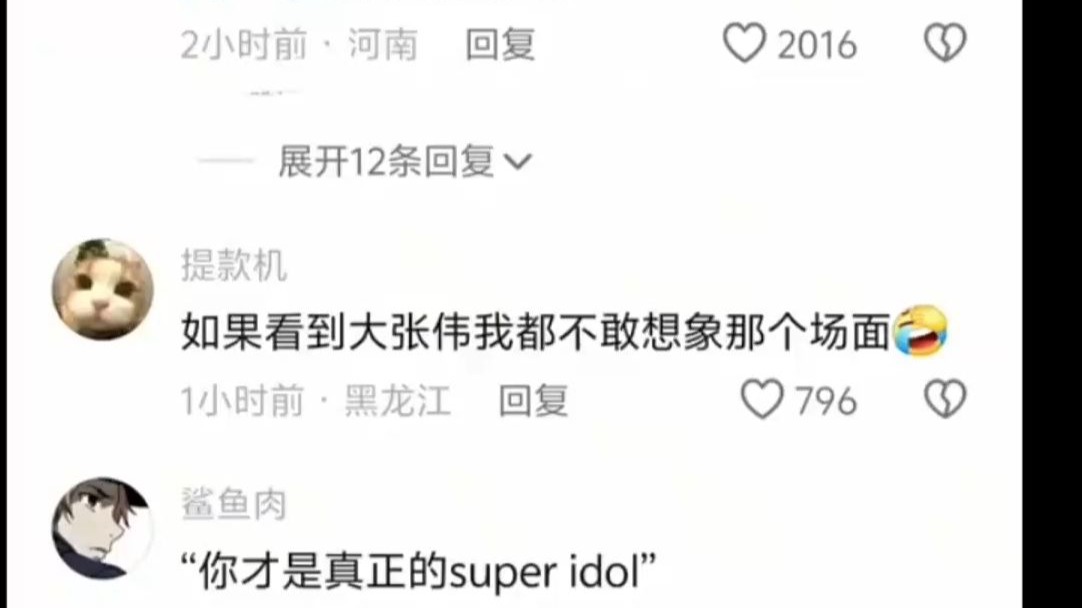The height and width of the screenshot is (608, 1082).
Task: Dislike the Henan comment with broken heart
Action: click(x=945, y=43)
